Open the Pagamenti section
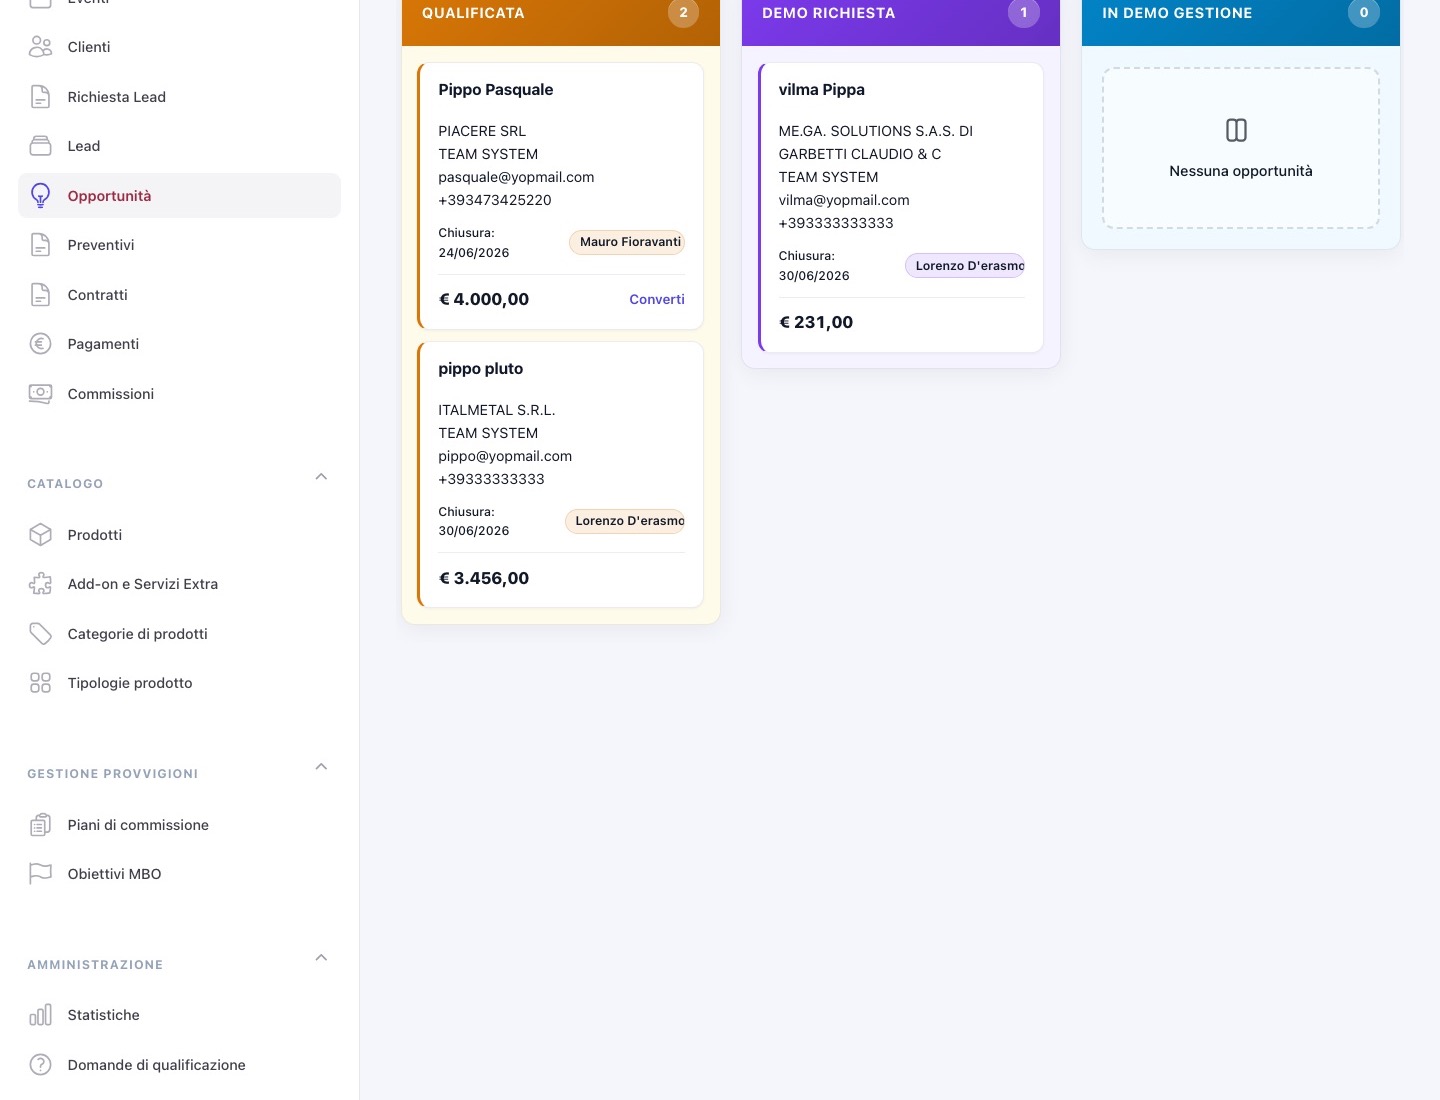The height and width of the screenshot is (1100, 1440). point(180,344)
